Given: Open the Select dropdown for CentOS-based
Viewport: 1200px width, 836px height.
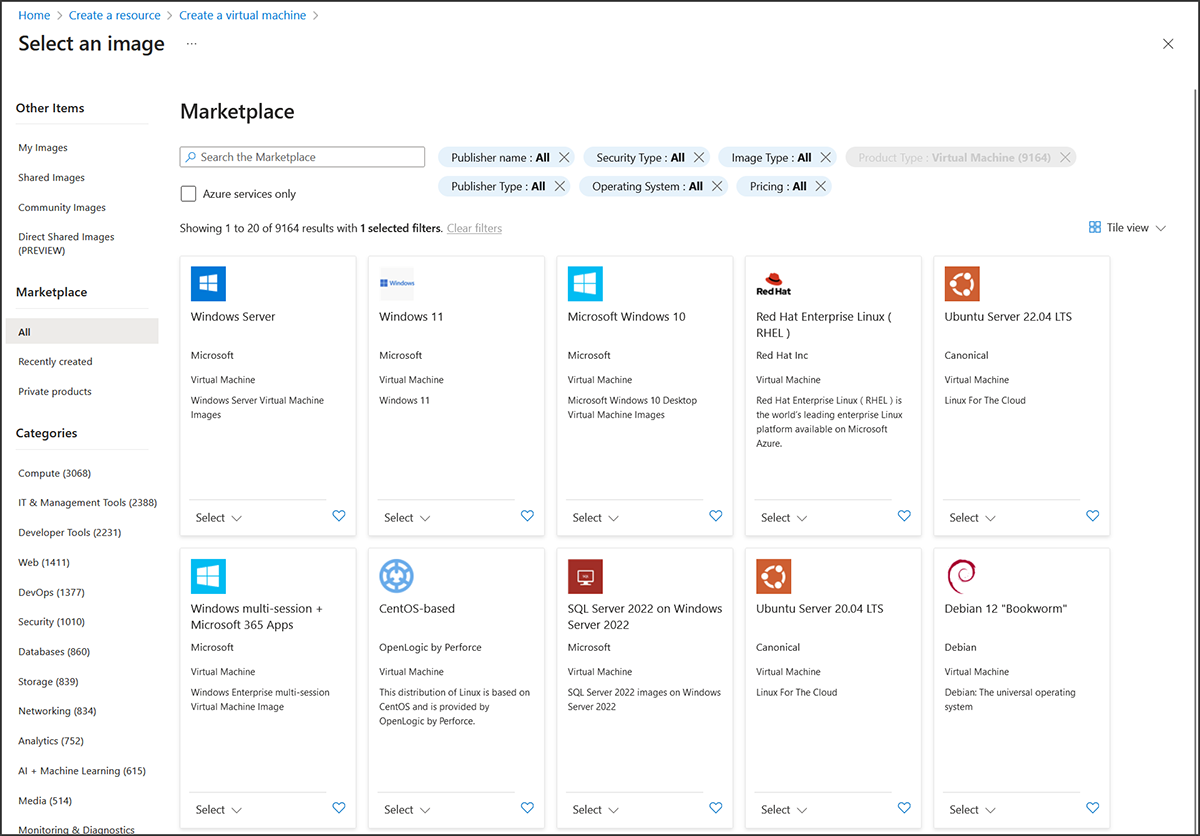Looking at the screenshot, I should pyautogui.click(x=407, y=810).
